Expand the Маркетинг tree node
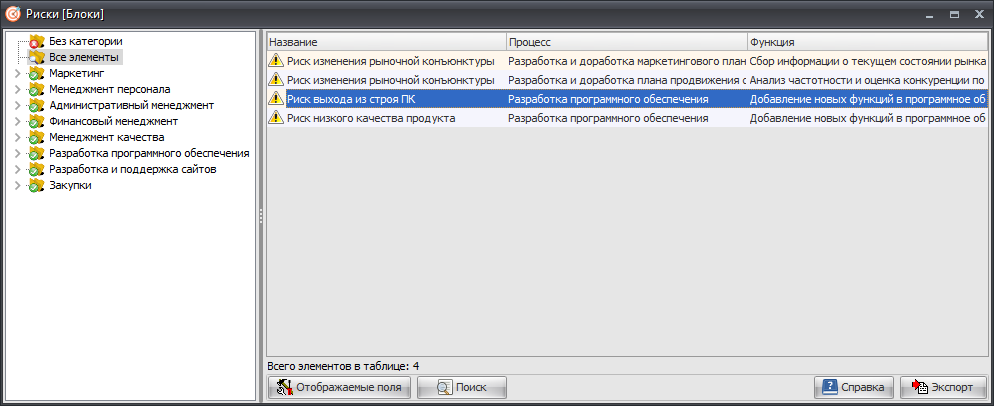Image resolution: width=994 pixels, height=406 pixels. tap(17, 74)
